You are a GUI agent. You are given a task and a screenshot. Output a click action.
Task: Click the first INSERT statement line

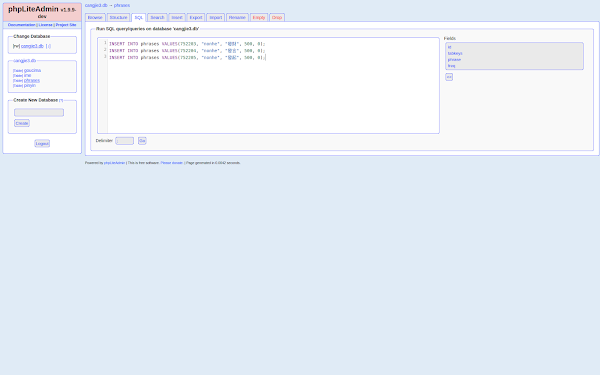(187, 44)
